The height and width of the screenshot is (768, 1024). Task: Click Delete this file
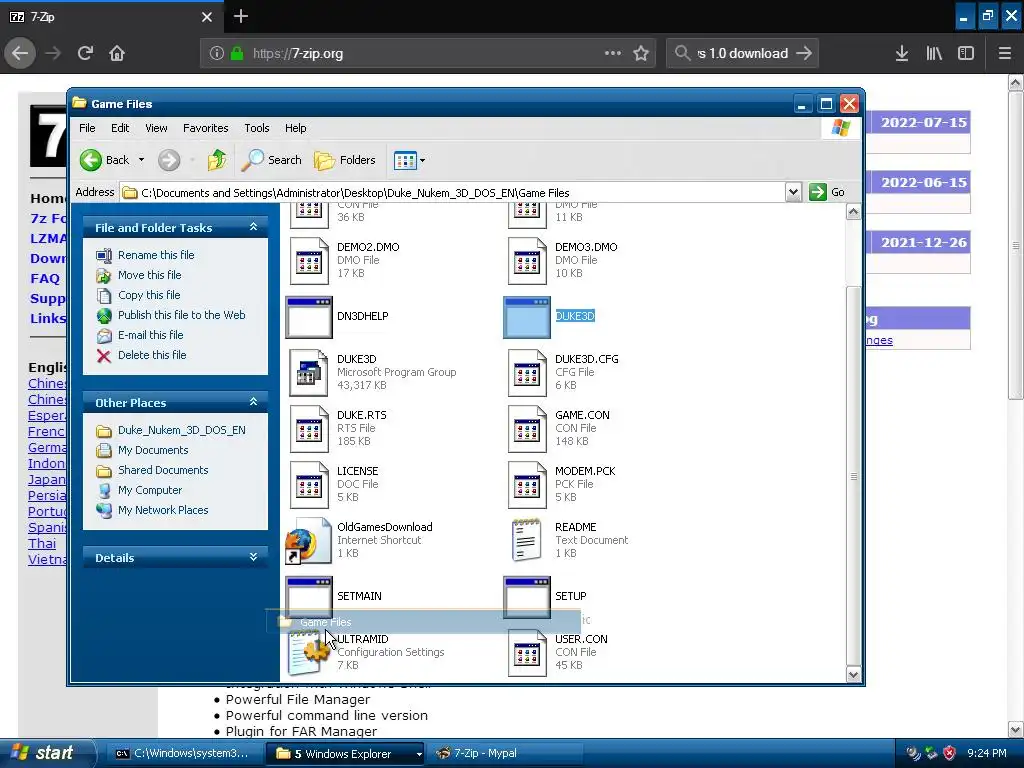(152, 355)
